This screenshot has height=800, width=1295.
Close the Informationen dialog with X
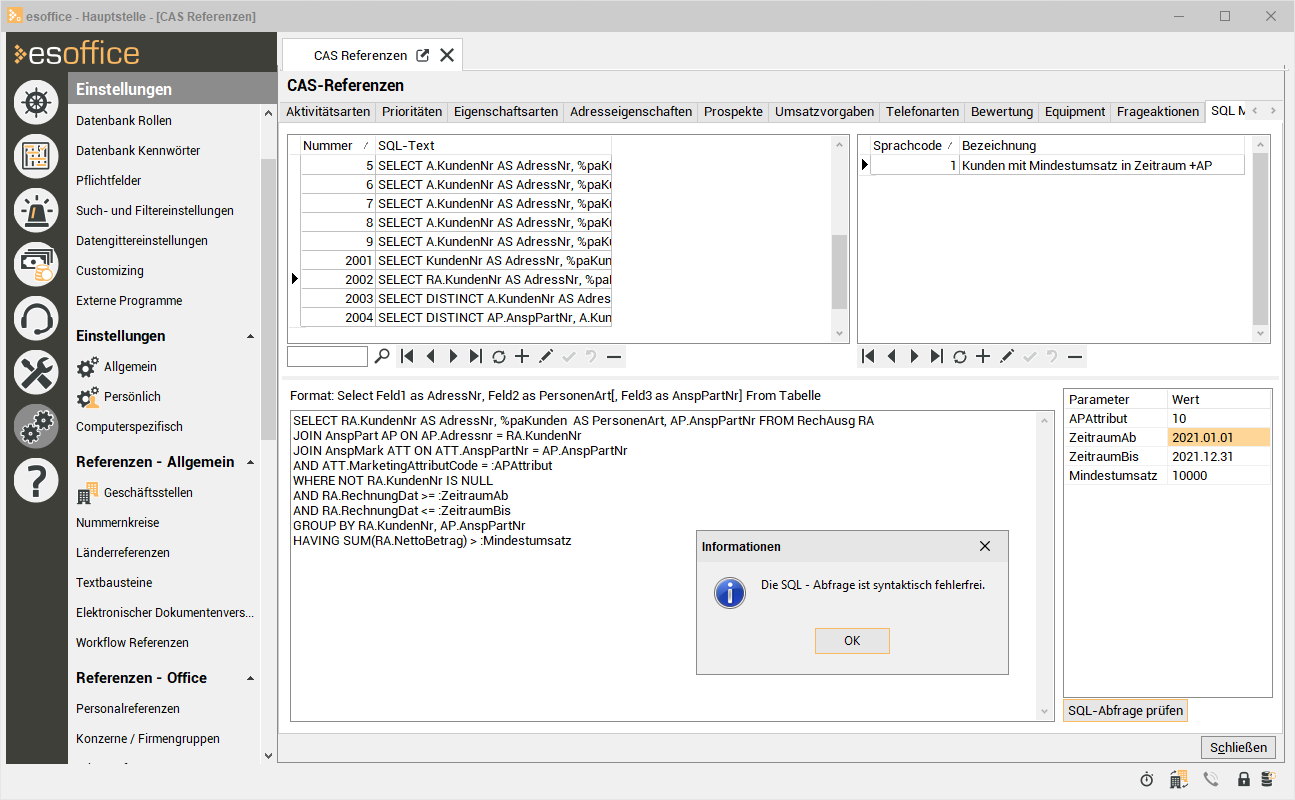click(985, 546)
